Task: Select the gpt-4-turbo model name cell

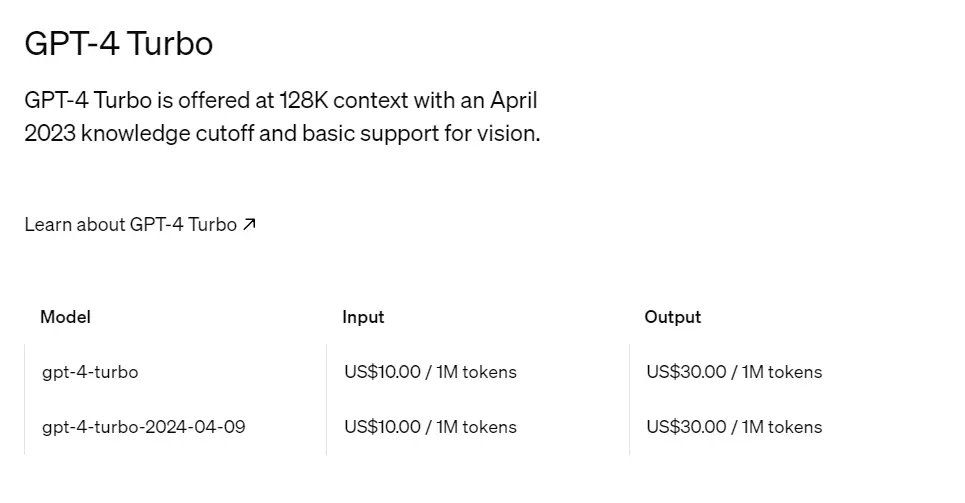Action: (90, 372)
